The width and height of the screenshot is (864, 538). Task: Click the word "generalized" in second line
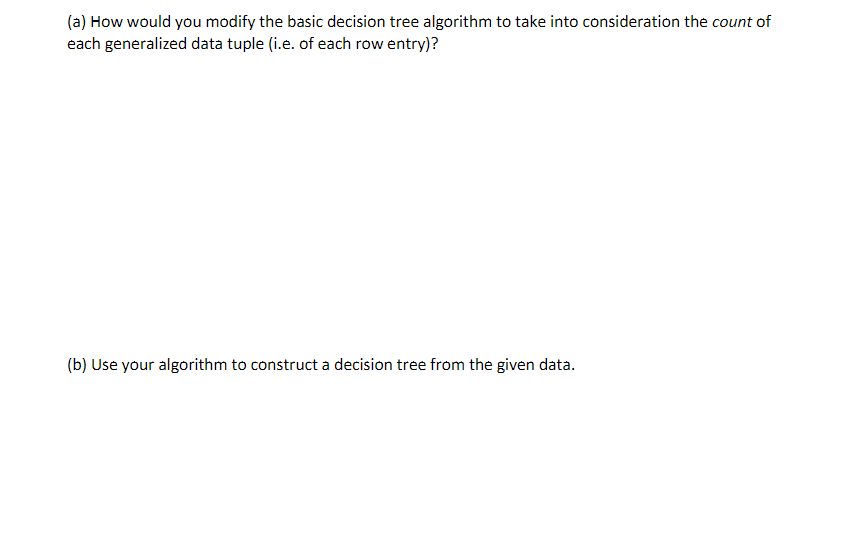[146, 44]
